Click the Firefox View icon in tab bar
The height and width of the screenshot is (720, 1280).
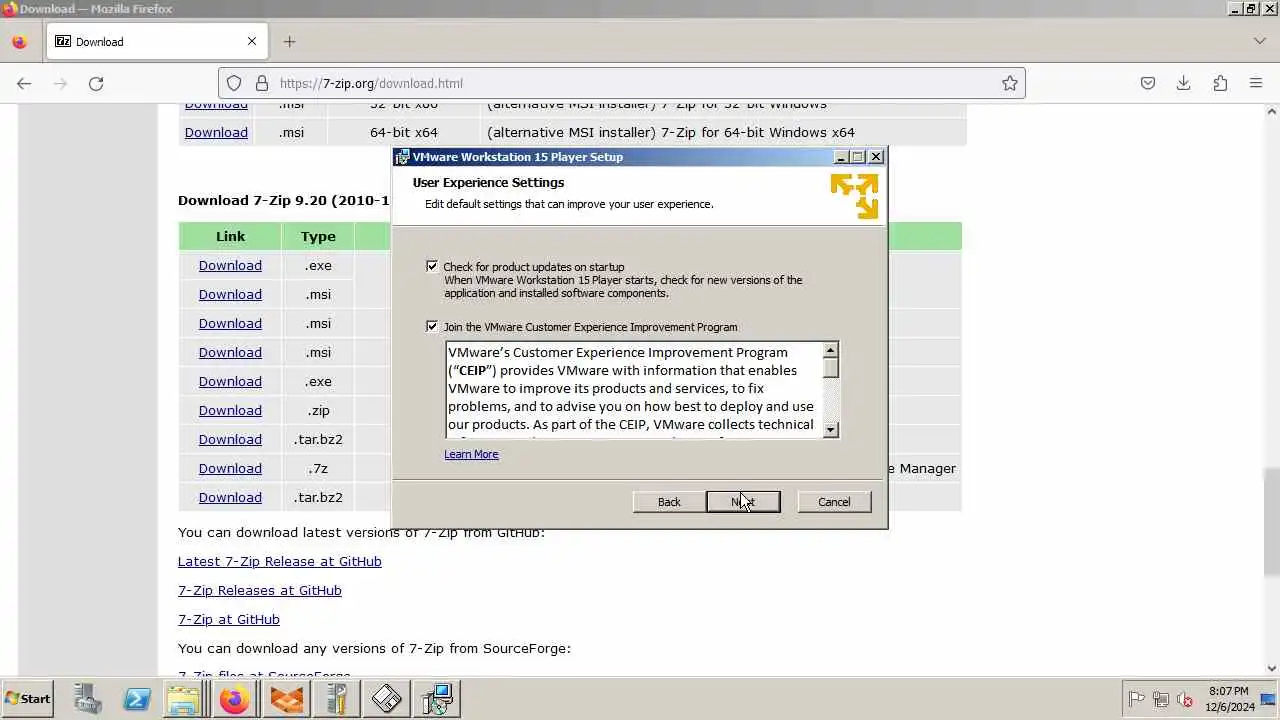pyautogui.click(x=19, y=41)
